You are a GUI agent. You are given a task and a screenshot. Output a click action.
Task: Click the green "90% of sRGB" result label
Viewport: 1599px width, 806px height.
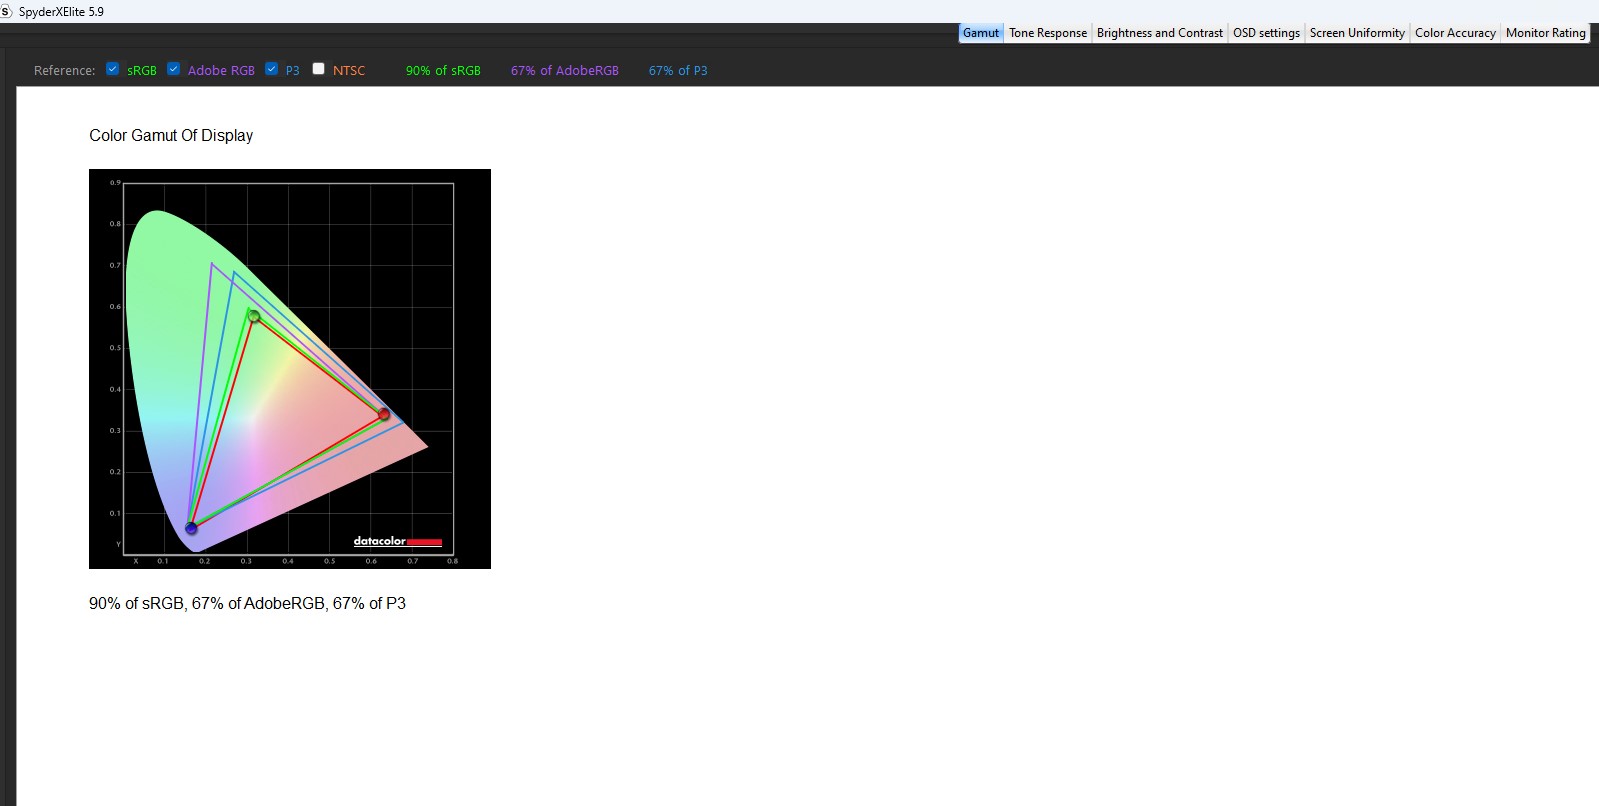click(443, 71)
